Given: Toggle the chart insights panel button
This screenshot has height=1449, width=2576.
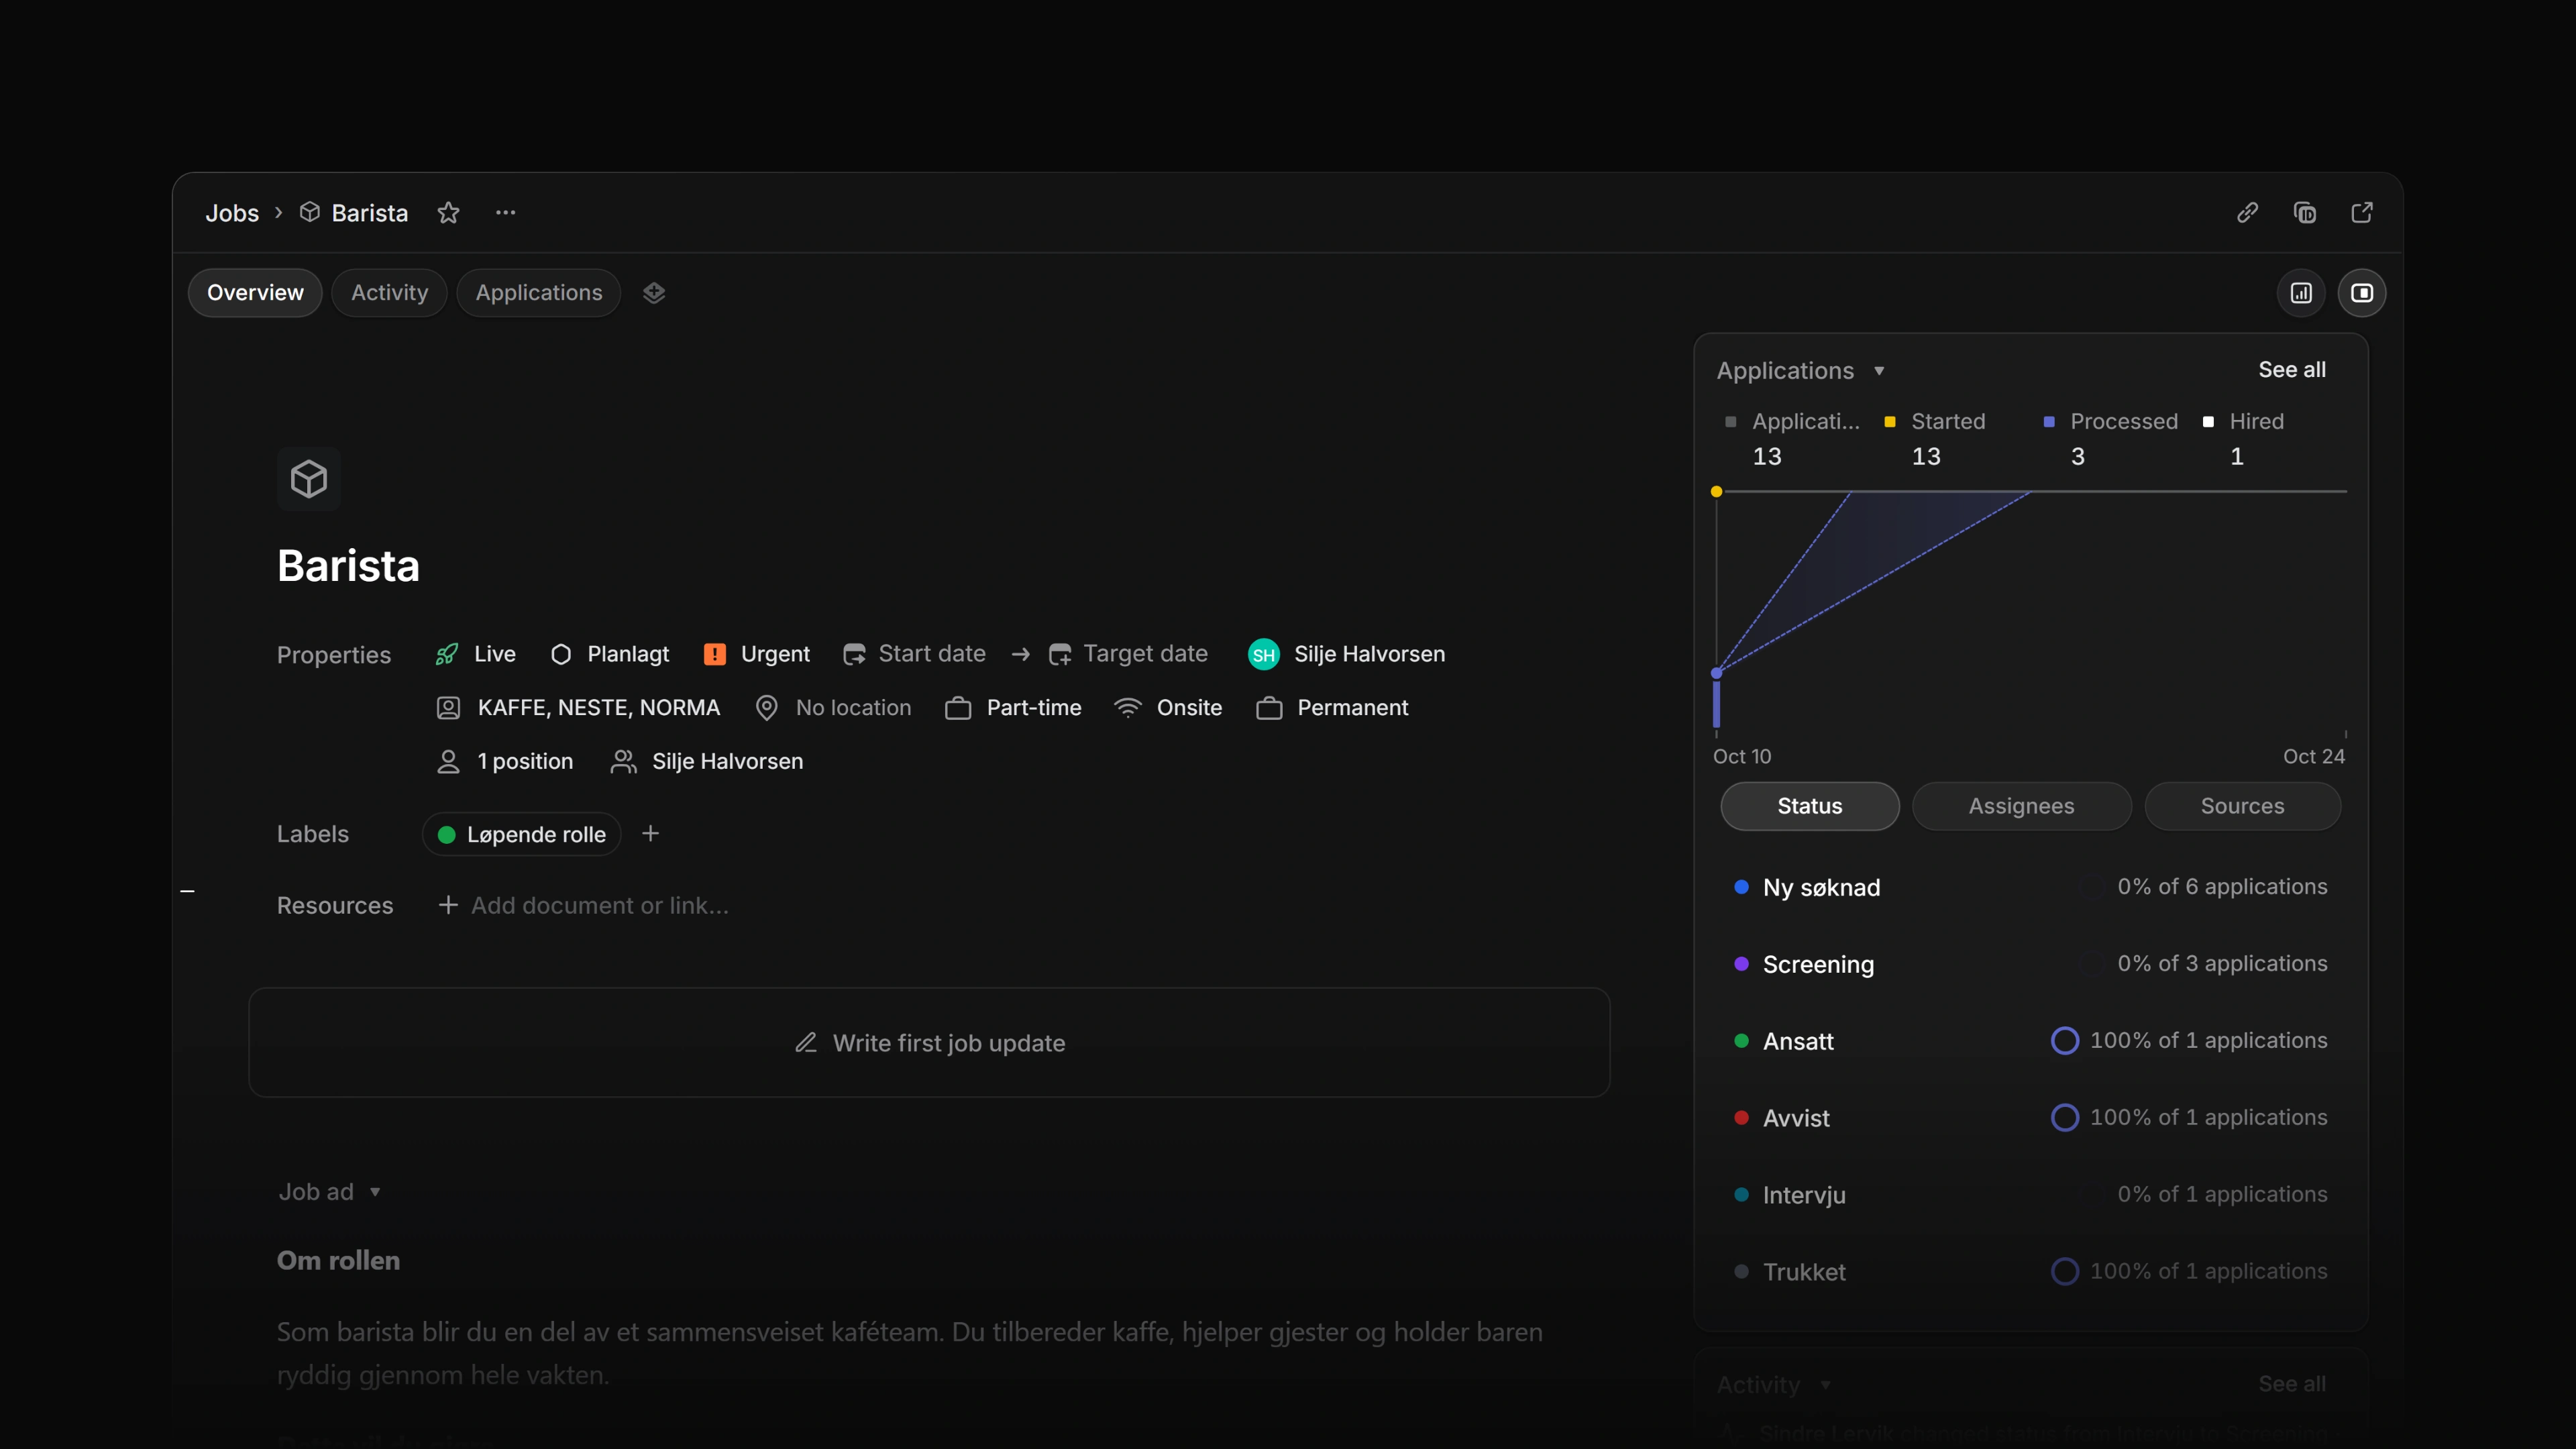Looking at the screenshot, I should 2301,293.
